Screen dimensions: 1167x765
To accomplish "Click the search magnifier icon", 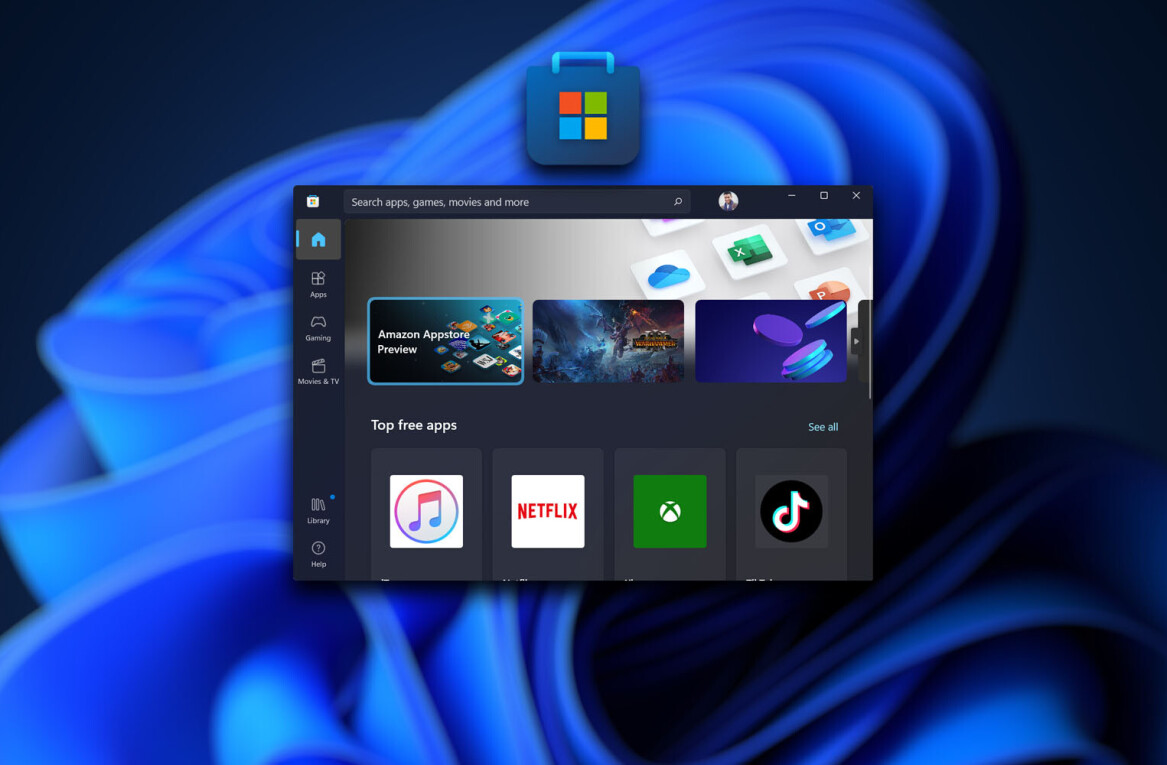I will pos(677,202).
